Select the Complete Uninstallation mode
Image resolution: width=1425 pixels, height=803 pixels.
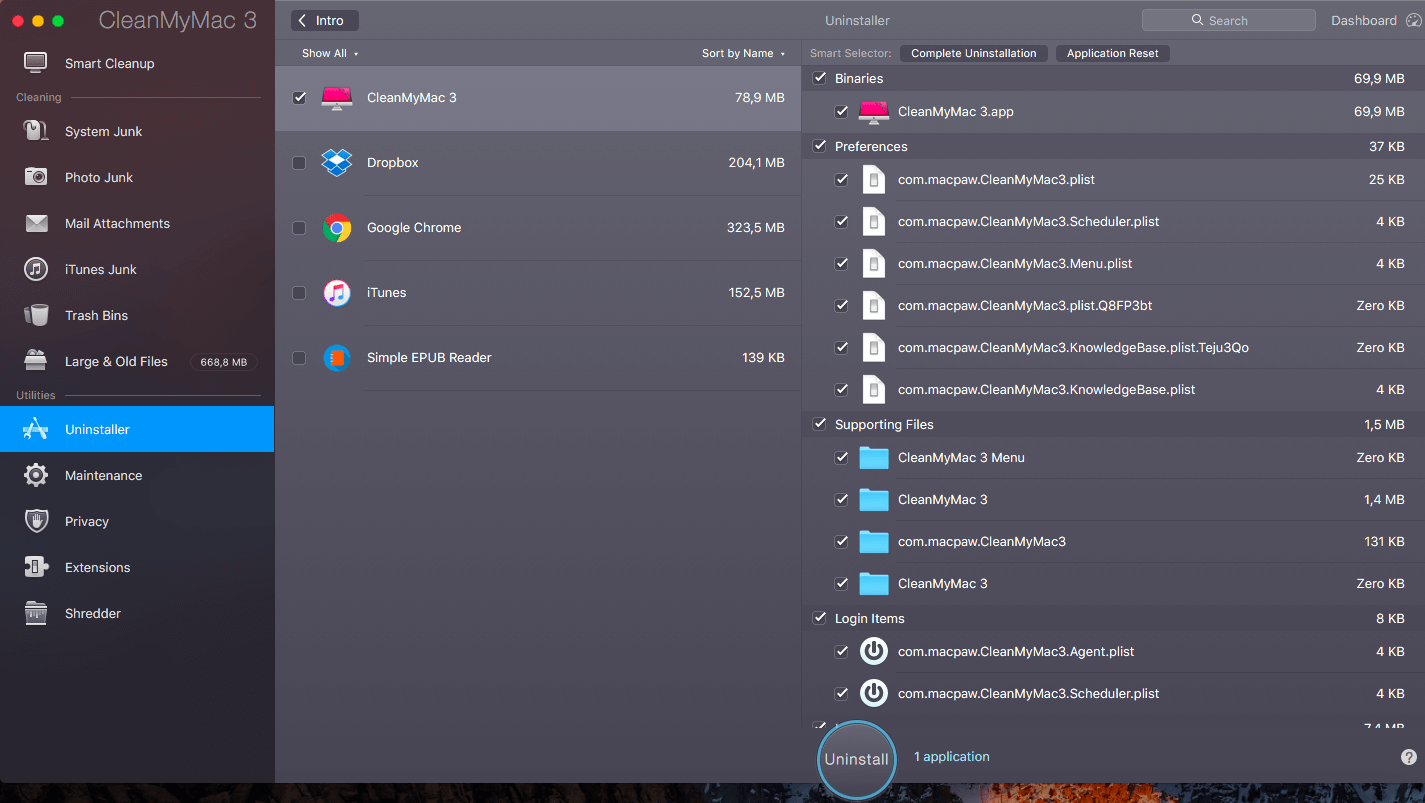click(x=973, y=53)
